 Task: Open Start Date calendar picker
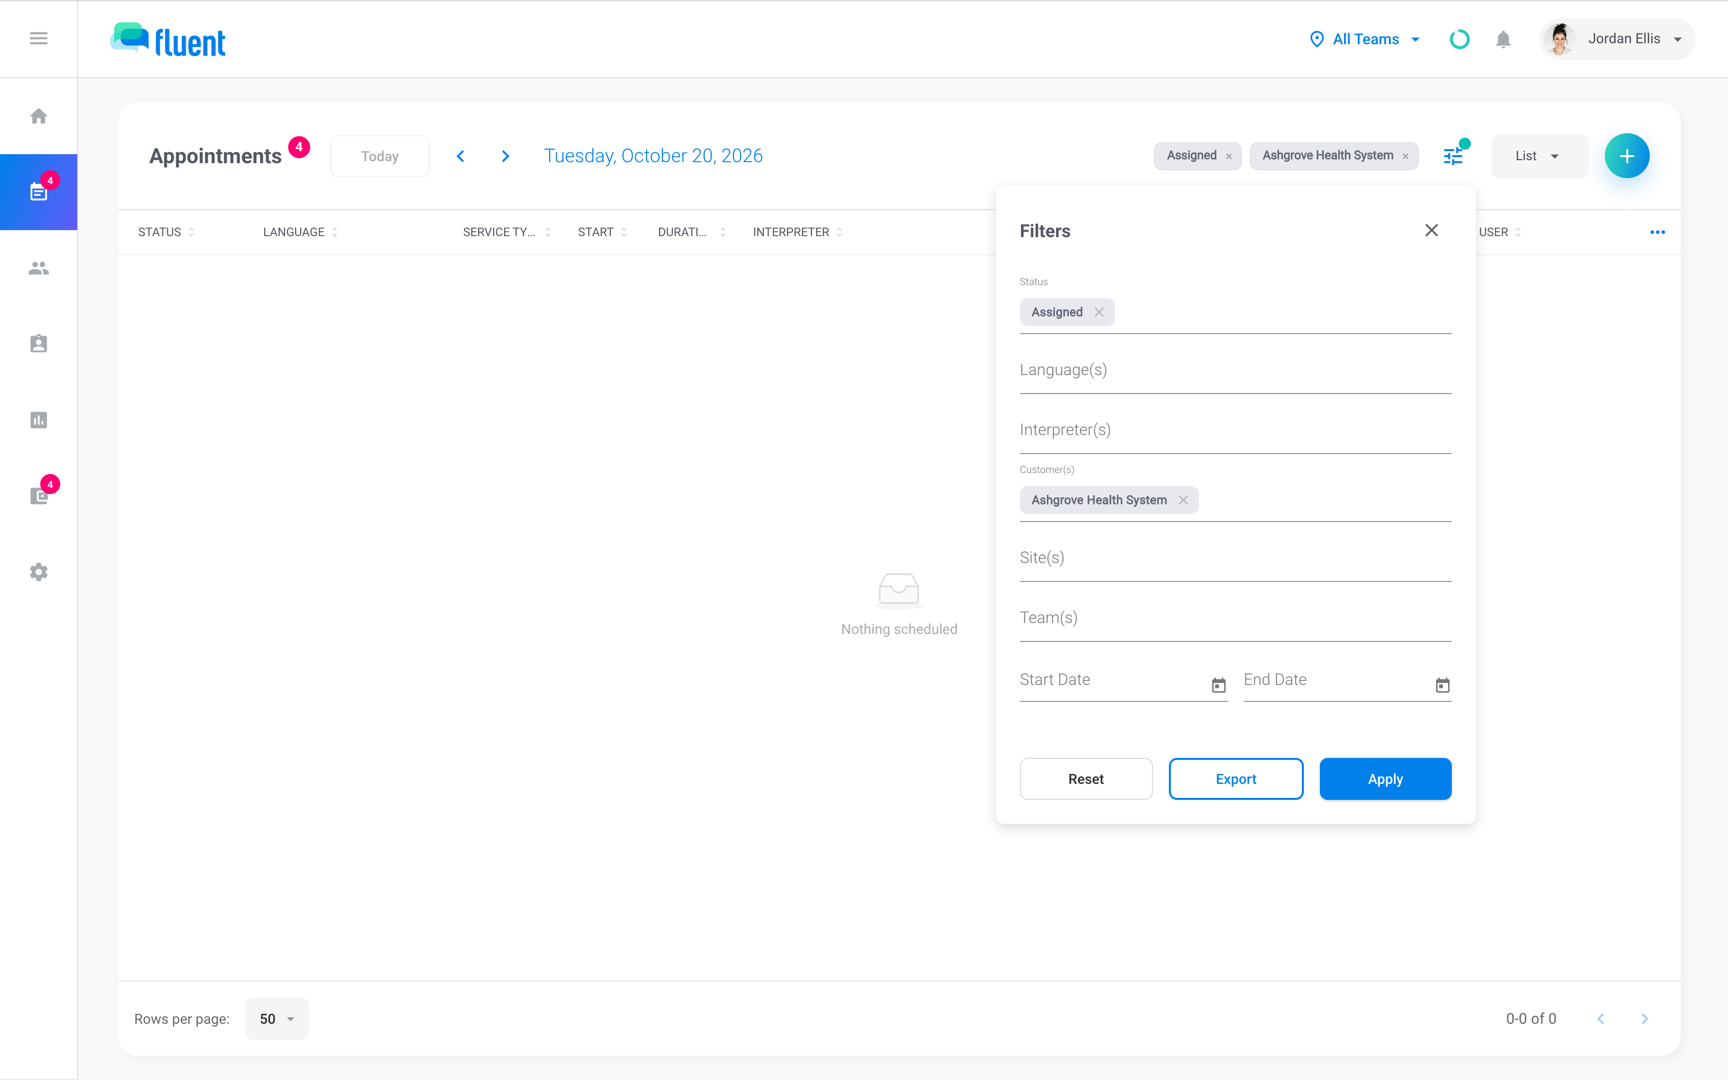(x=1218, y=685)
